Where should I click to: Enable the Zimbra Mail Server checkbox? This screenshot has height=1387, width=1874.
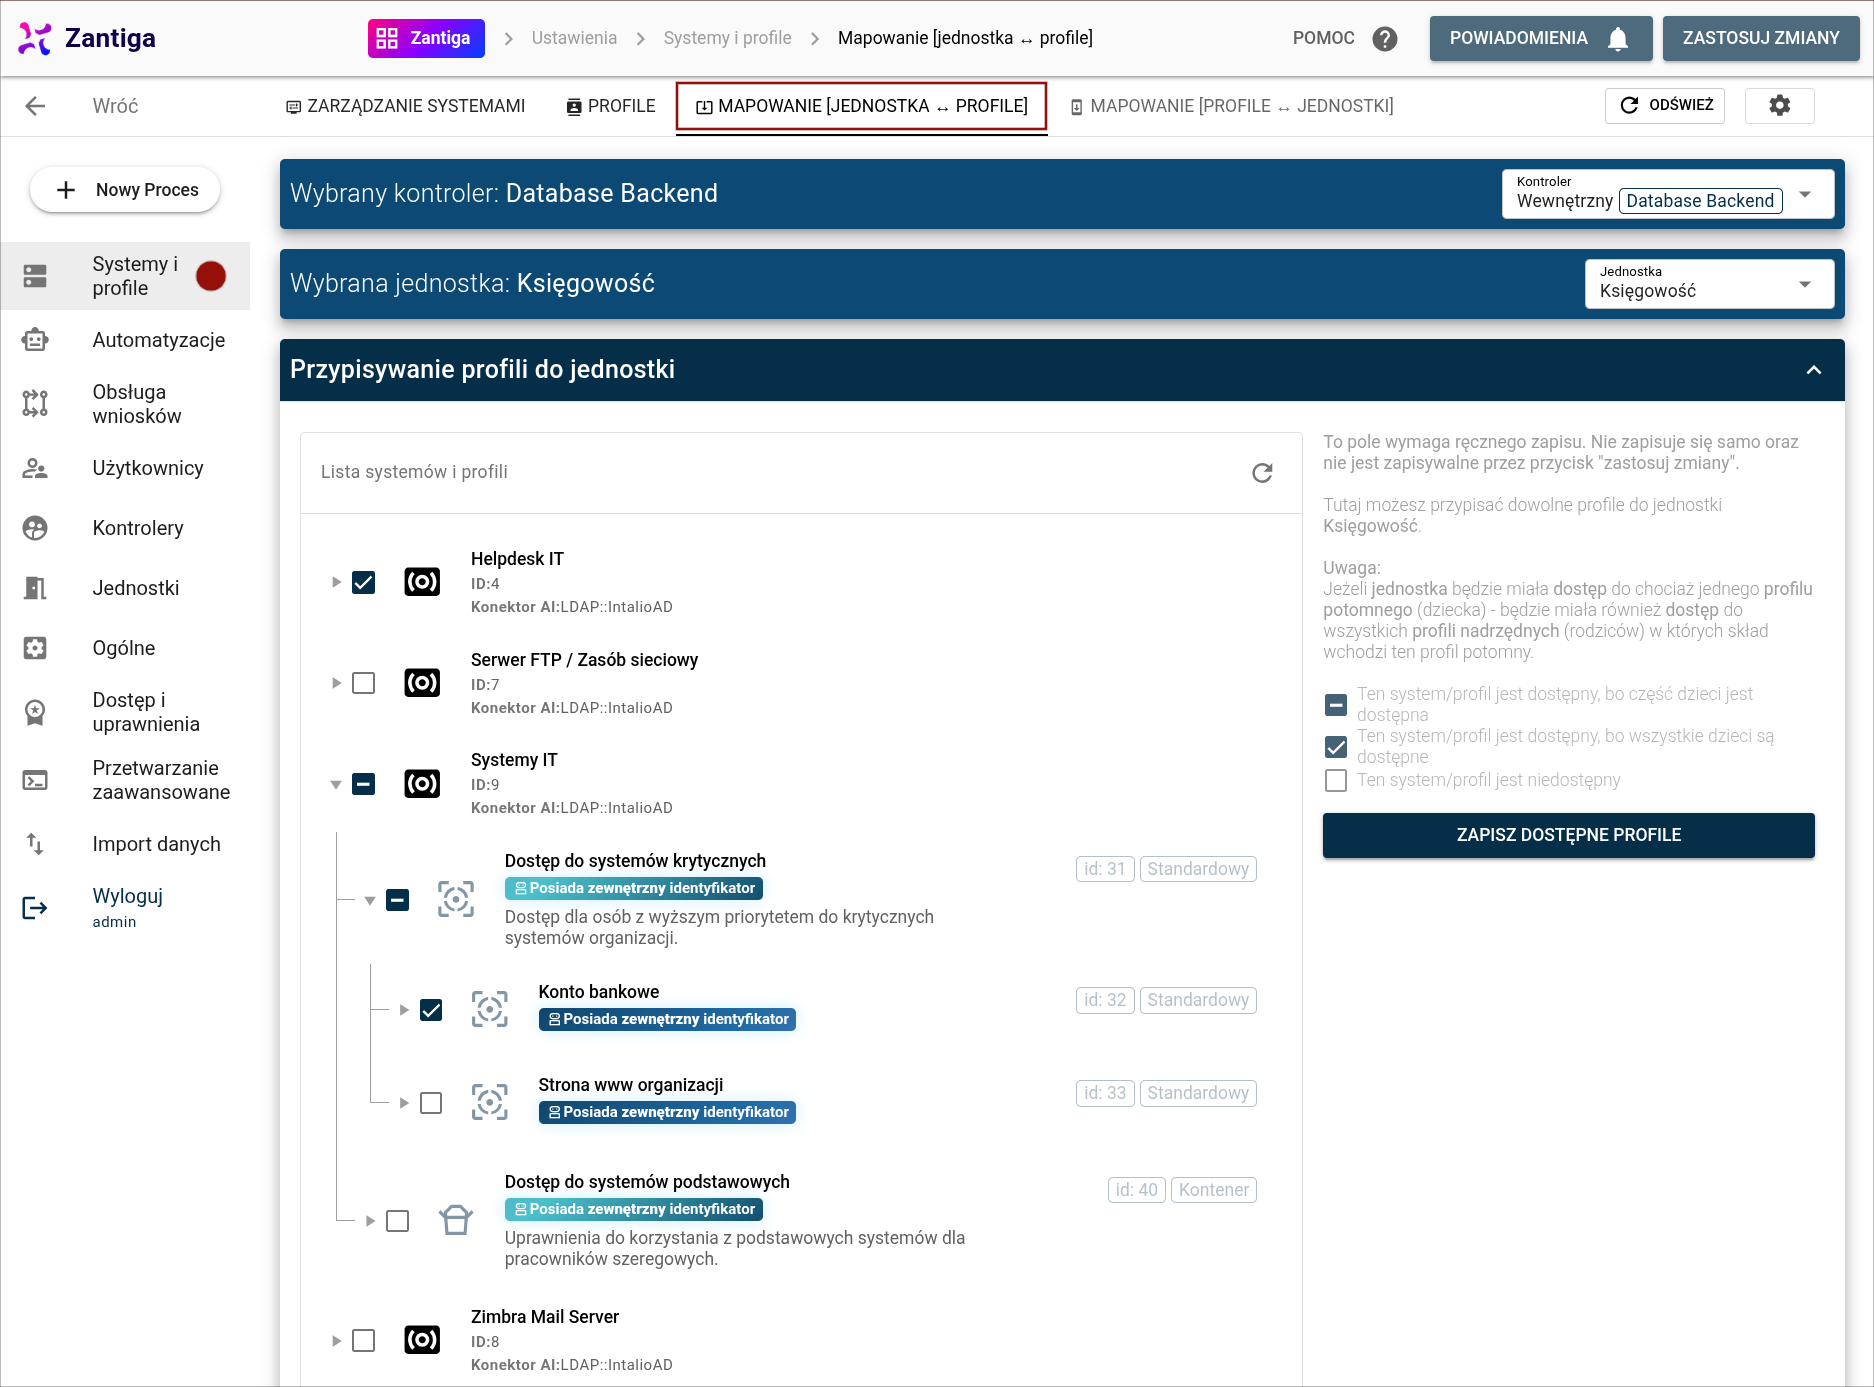pos(364,1340)
